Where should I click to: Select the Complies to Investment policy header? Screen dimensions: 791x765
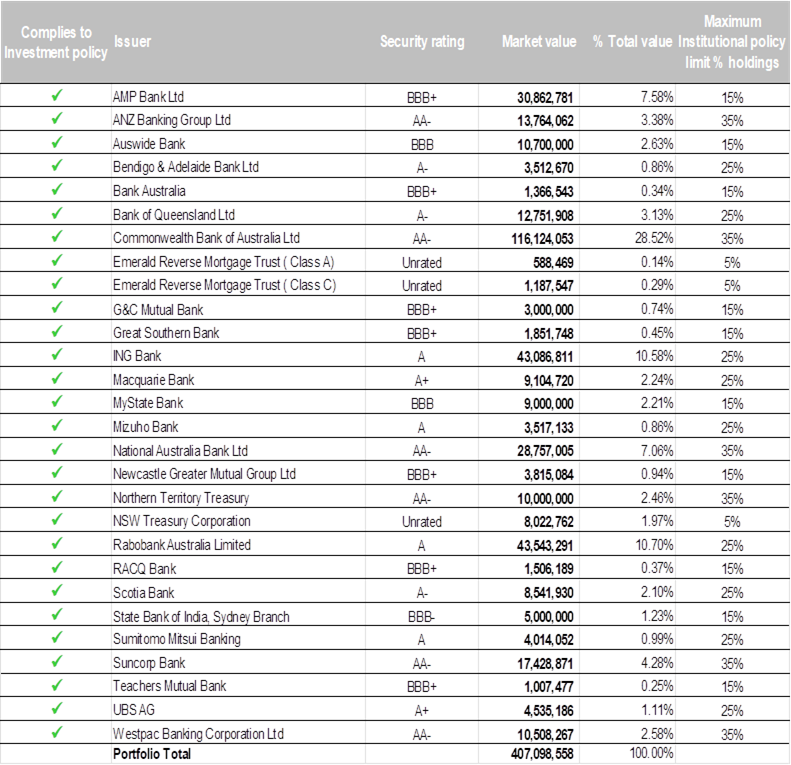pos(57,43)
